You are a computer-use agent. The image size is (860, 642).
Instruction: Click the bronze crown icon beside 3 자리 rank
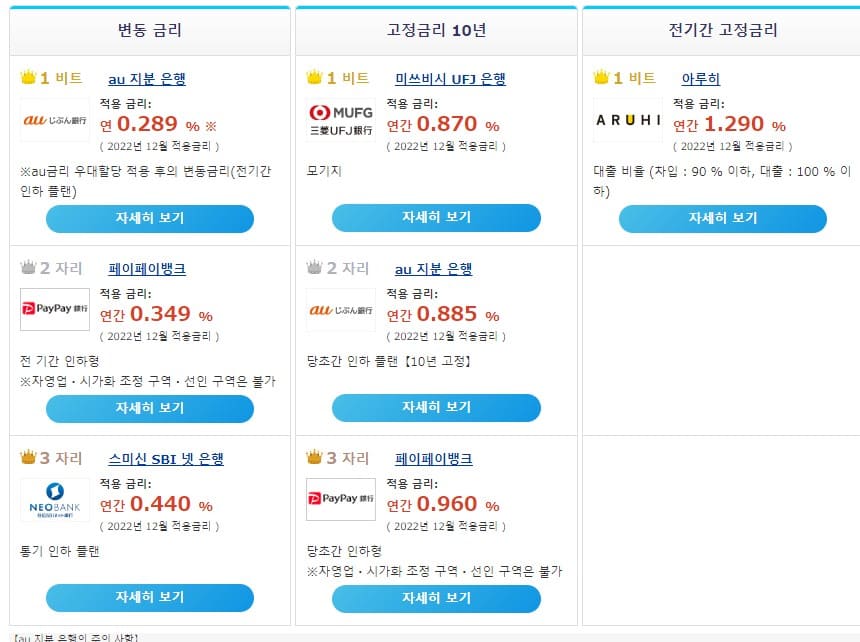tap(26, 458)
